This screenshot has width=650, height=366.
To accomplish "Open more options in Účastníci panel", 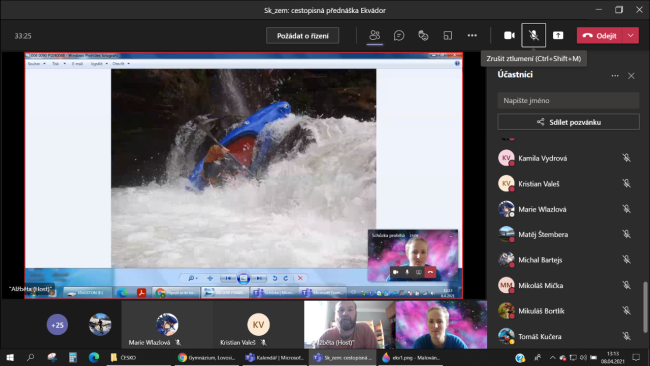I will pos(615,76).
